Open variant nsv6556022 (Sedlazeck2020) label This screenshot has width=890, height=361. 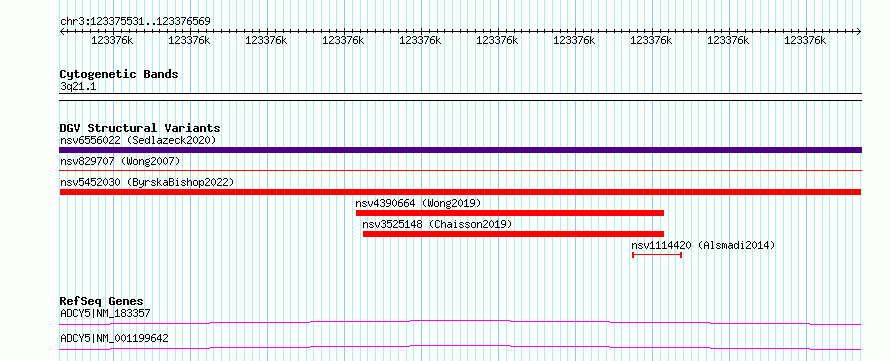138,140
